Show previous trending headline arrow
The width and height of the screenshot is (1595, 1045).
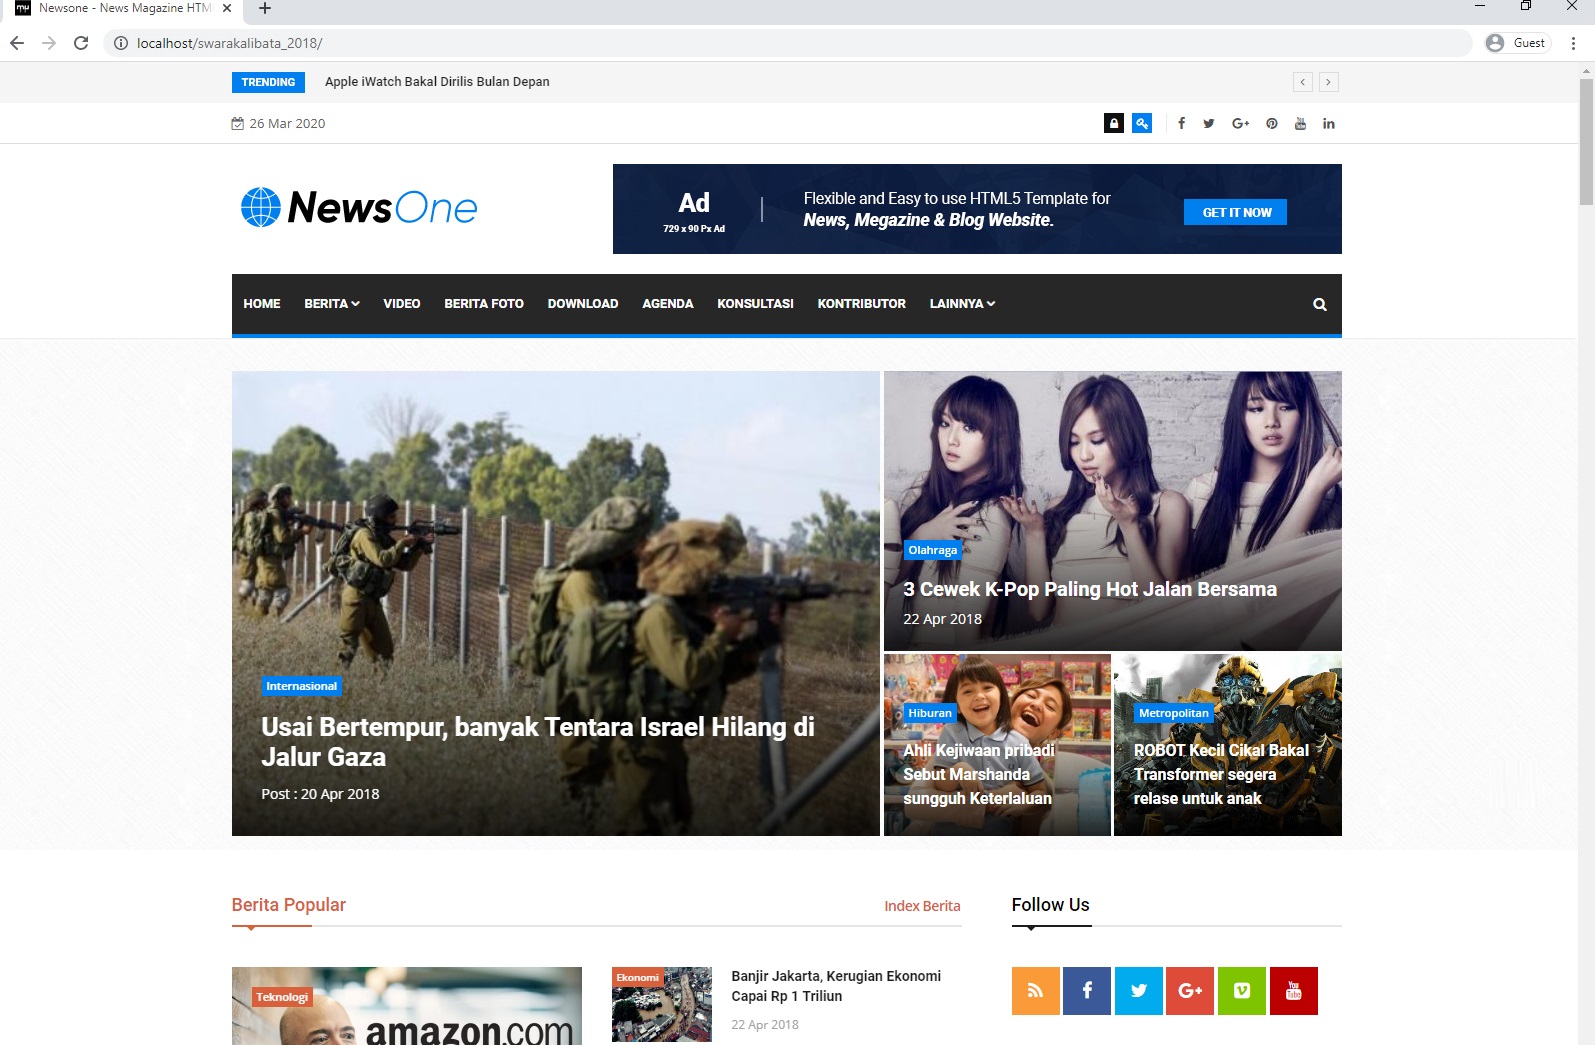click(x=1302, y=82)
